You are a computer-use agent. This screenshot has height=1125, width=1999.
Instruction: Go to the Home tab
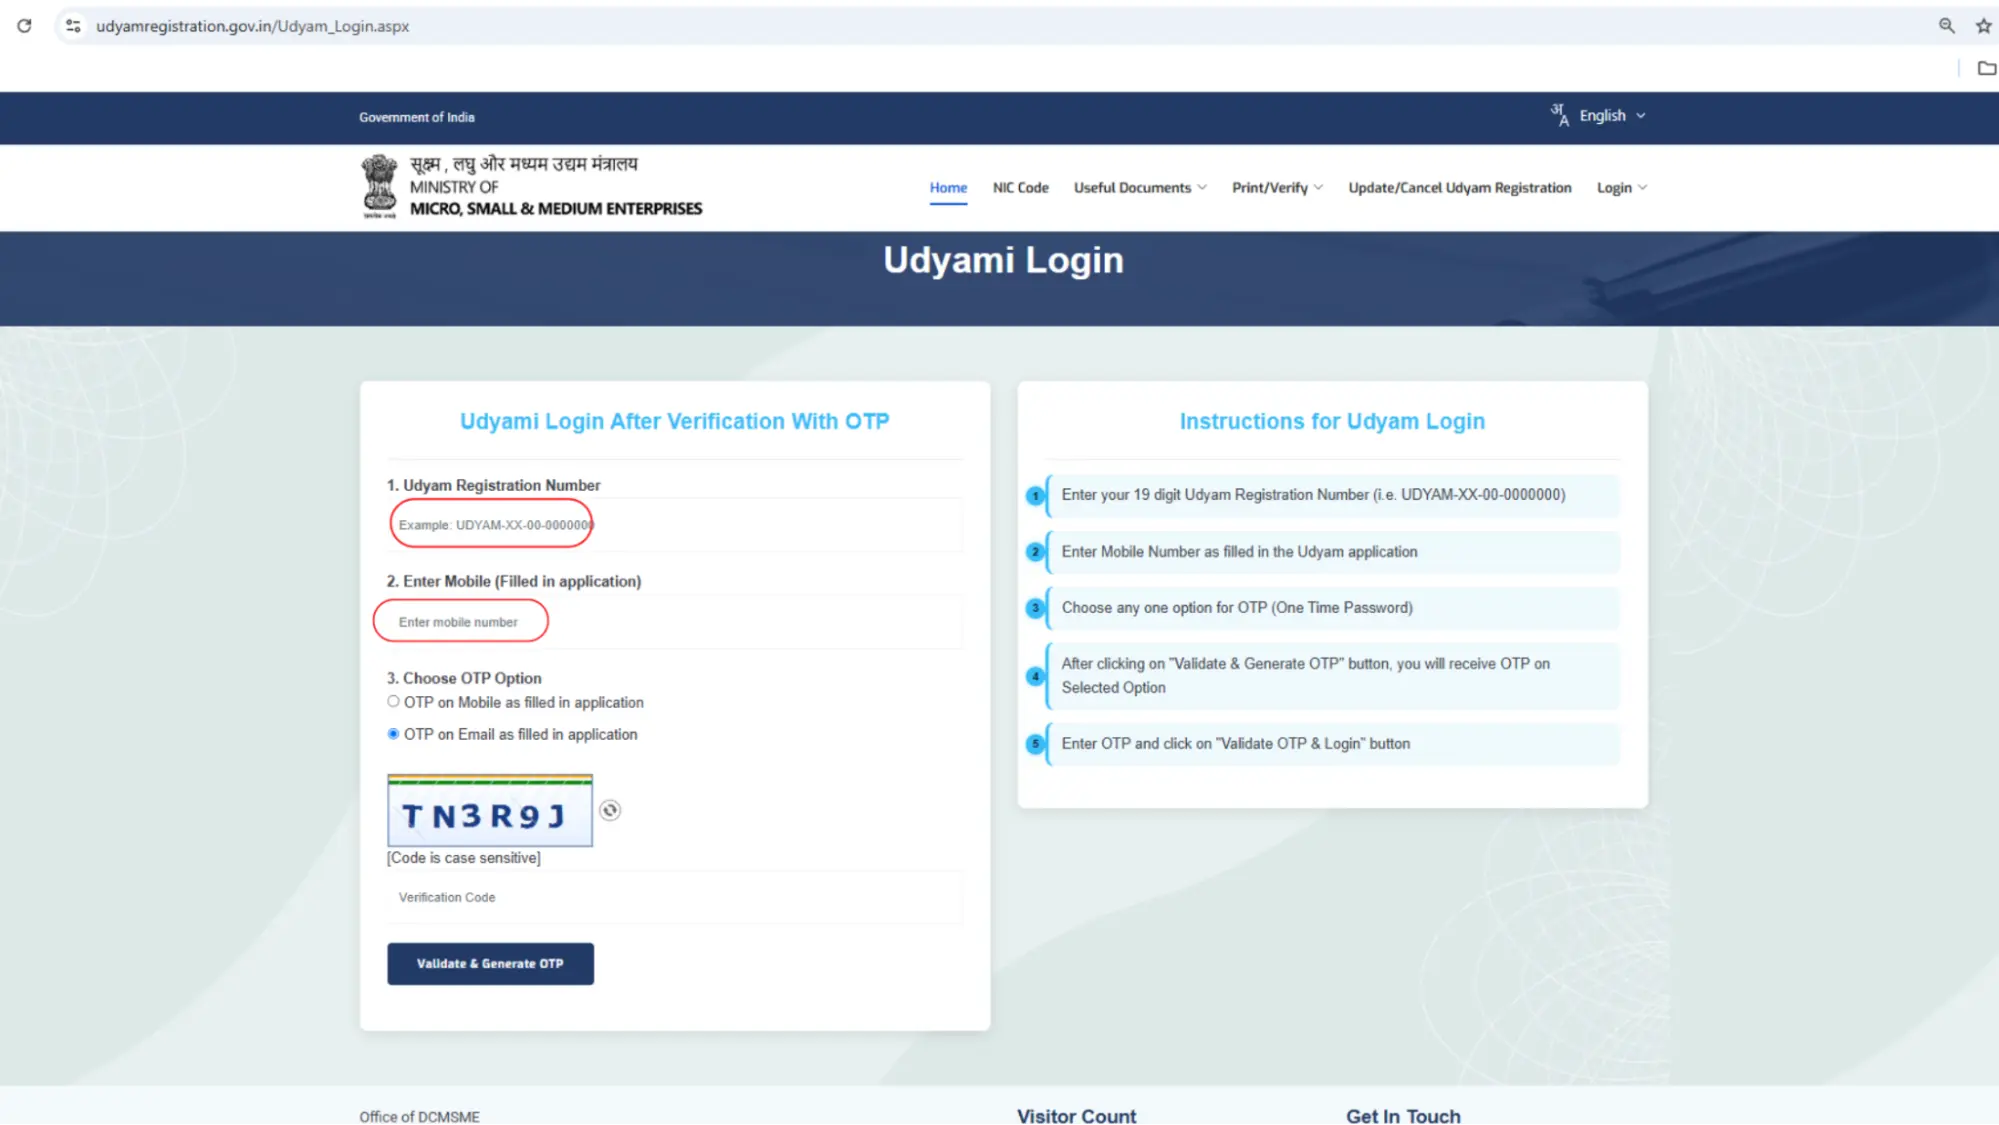[948, 188]
